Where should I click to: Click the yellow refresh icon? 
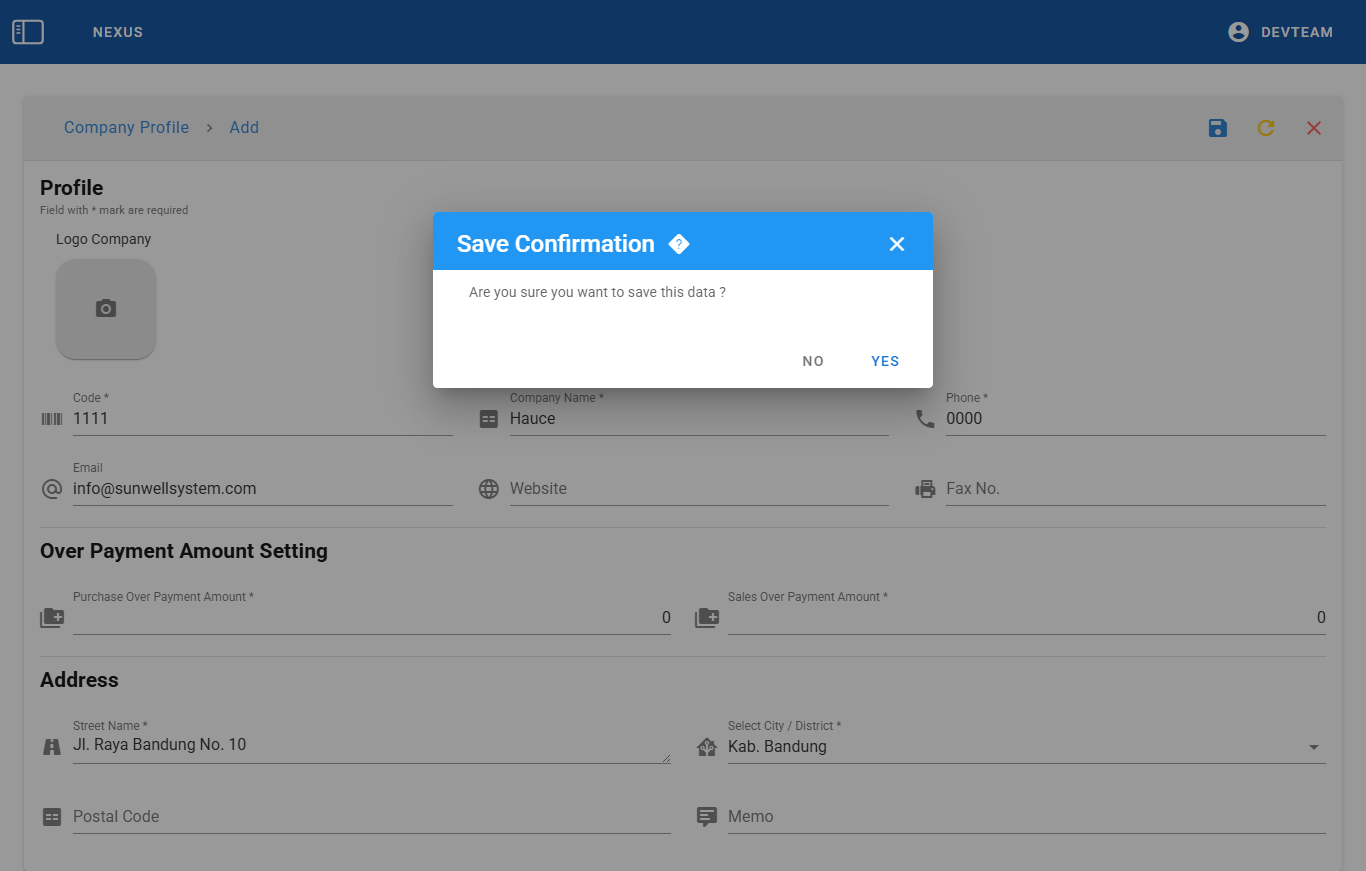click(1266, 128)
